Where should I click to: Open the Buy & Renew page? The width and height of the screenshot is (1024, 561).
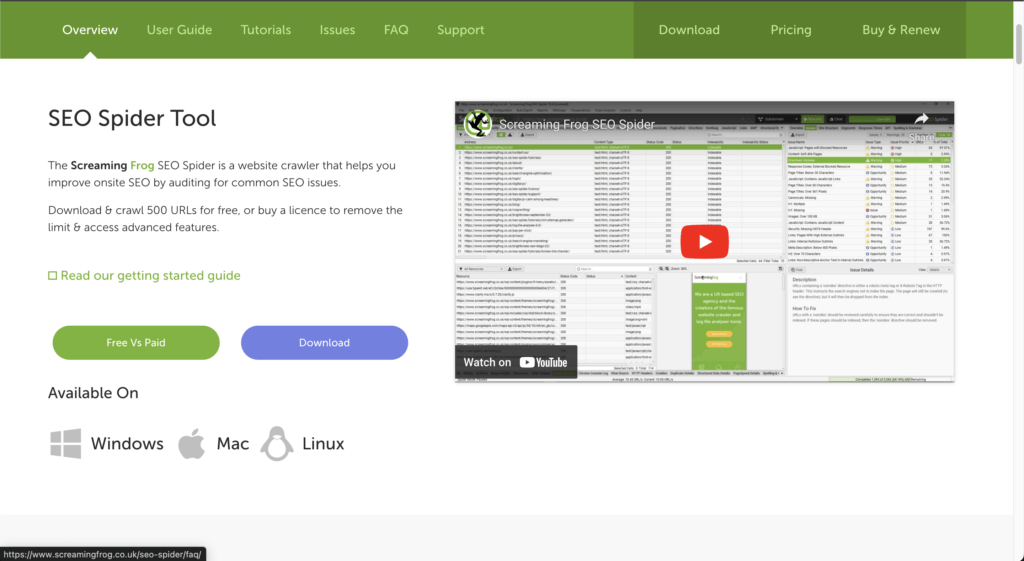pyautogui.click(x=901, y=30)
